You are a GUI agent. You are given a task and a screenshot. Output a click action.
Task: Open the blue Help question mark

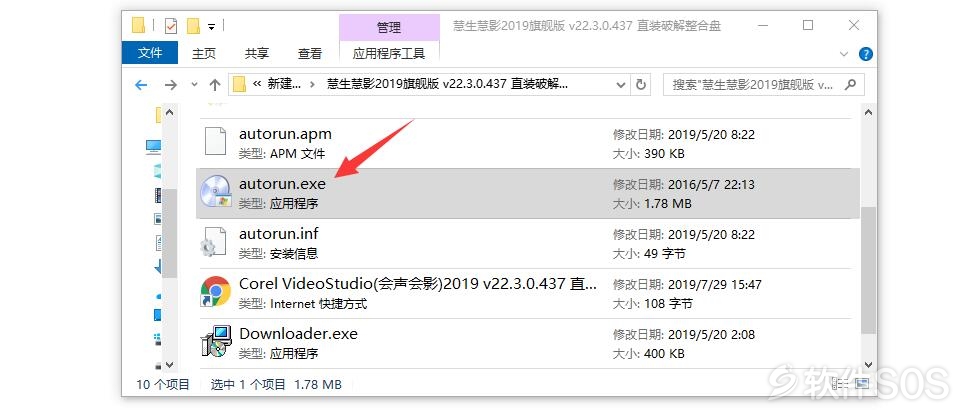[x=866, y=53]
